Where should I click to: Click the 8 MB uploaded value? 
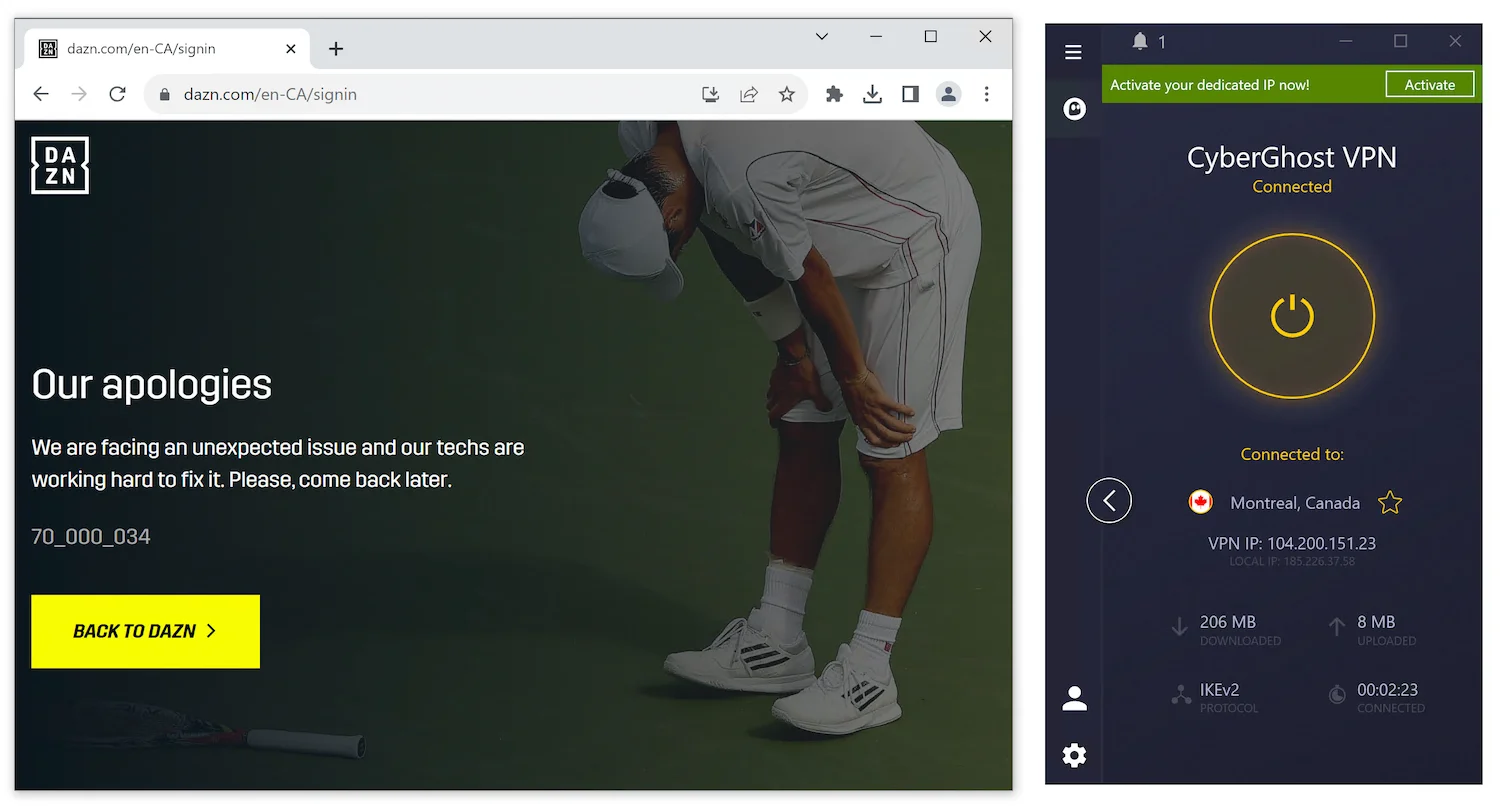click(1376, 622)
